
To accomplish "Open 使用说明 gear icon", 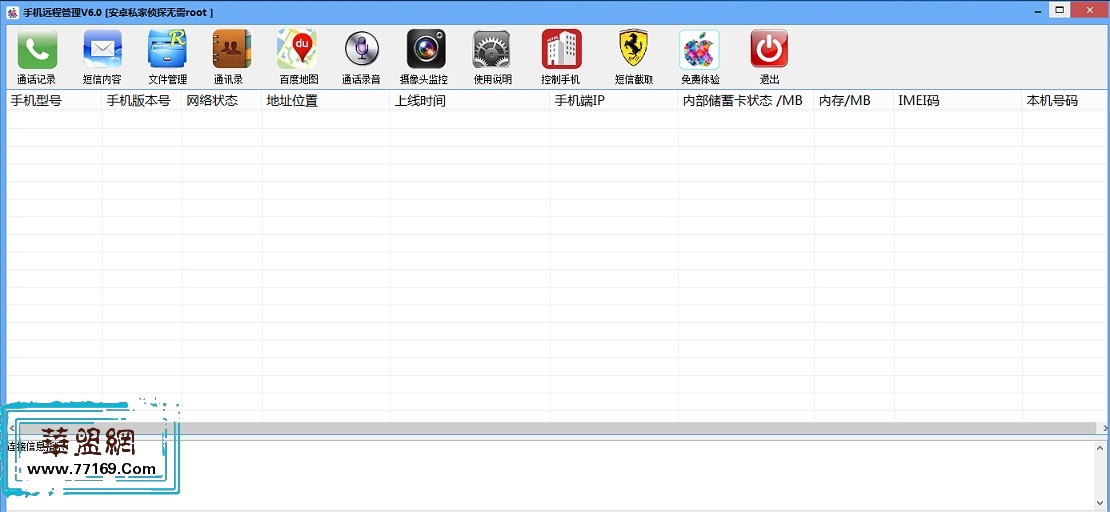I will pos(492,50).
